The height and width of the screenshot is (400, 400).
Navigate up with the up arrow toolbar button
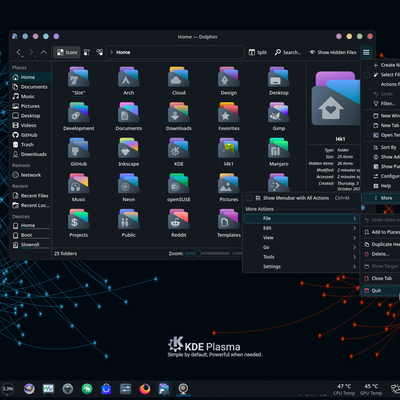click(44, 52)
